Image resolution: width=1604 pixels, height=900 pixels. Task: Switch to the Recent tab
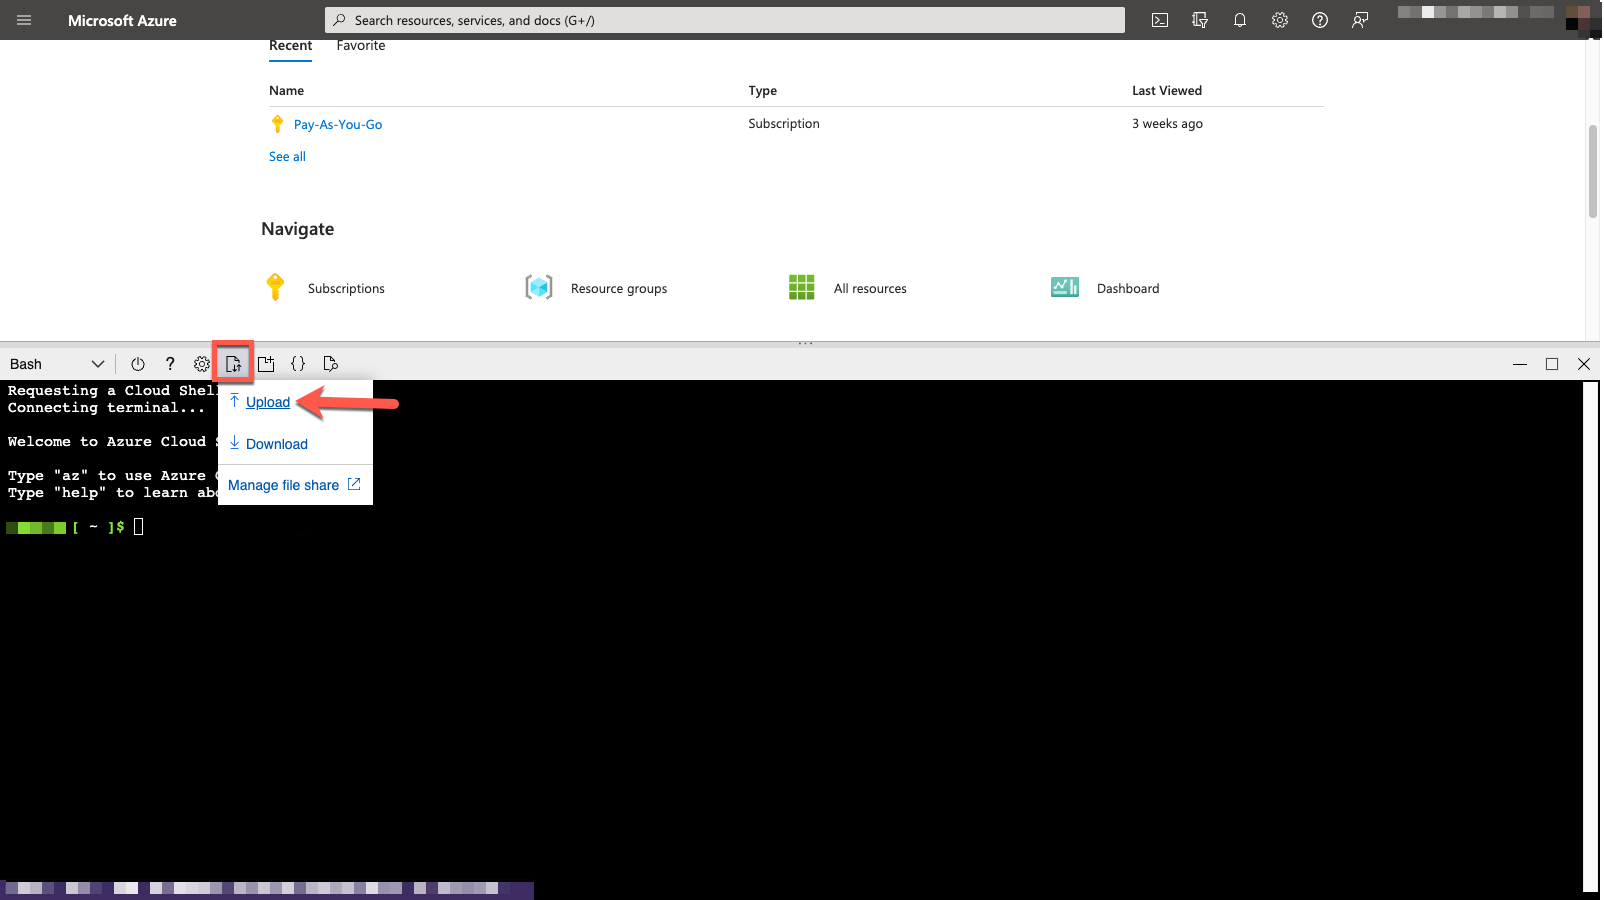pos(290,46)
